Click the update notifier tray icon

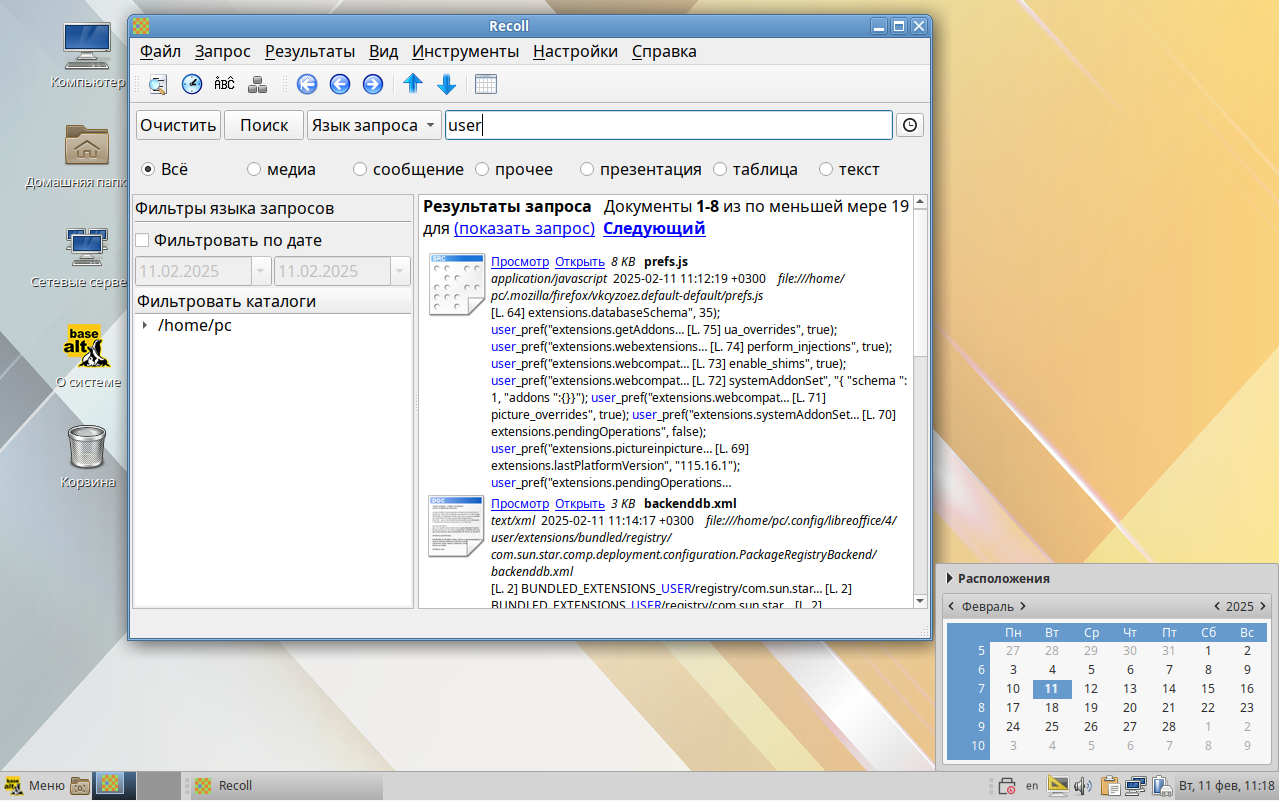point(1007,786)
